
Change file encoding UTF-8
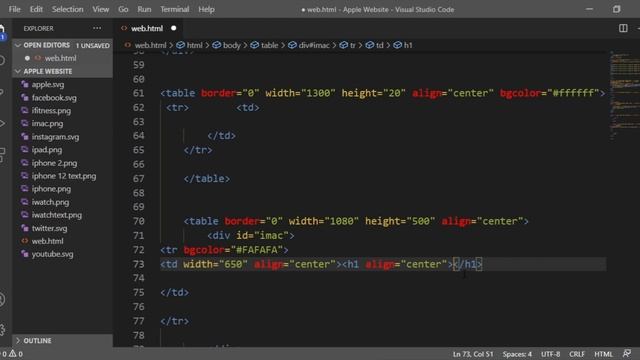coord(550,354)
